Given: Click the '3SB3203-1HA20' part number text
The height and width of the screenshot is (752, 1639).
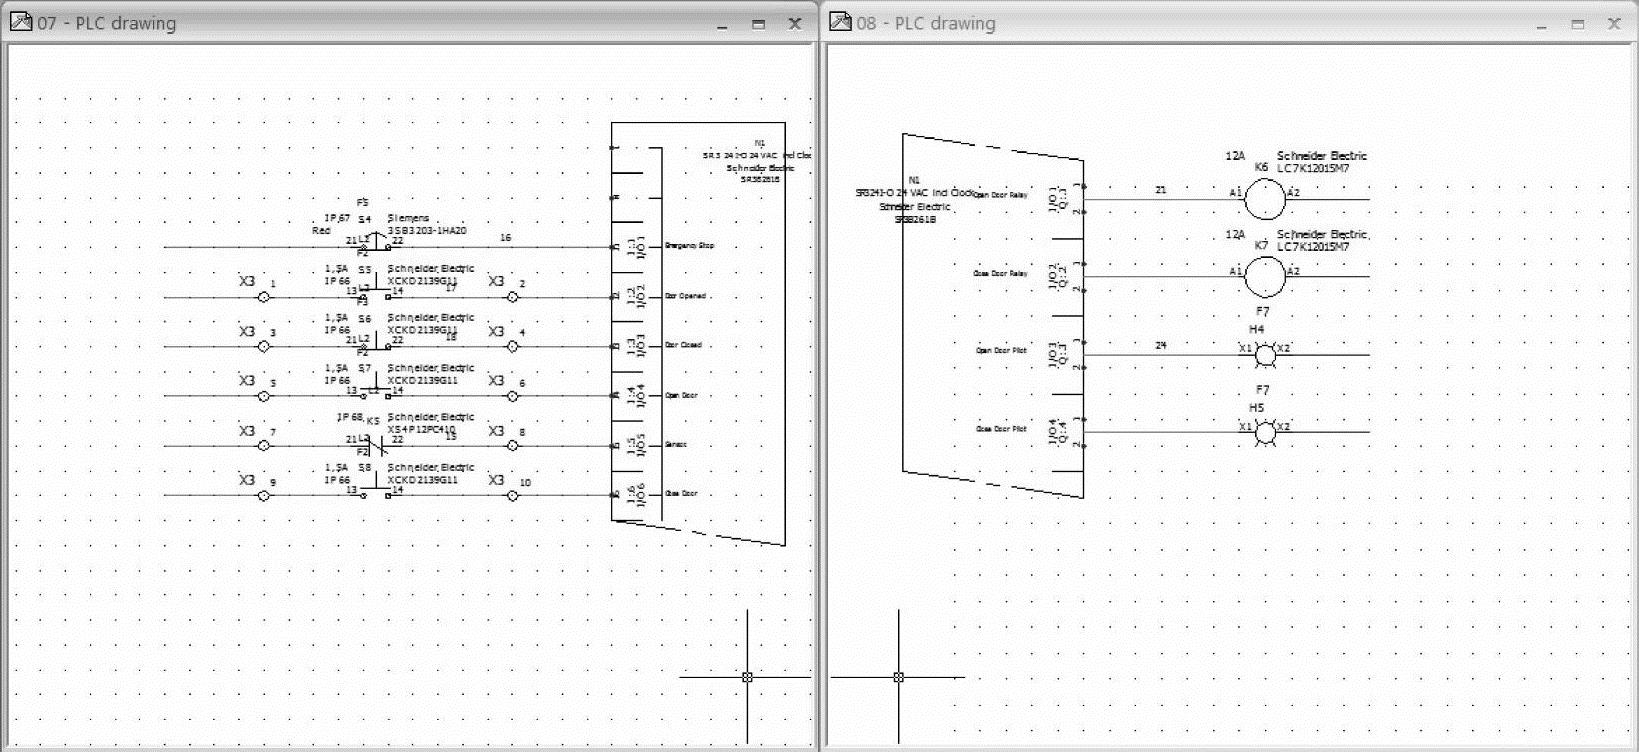Looking at the screenshot, I should pos(427,231).
